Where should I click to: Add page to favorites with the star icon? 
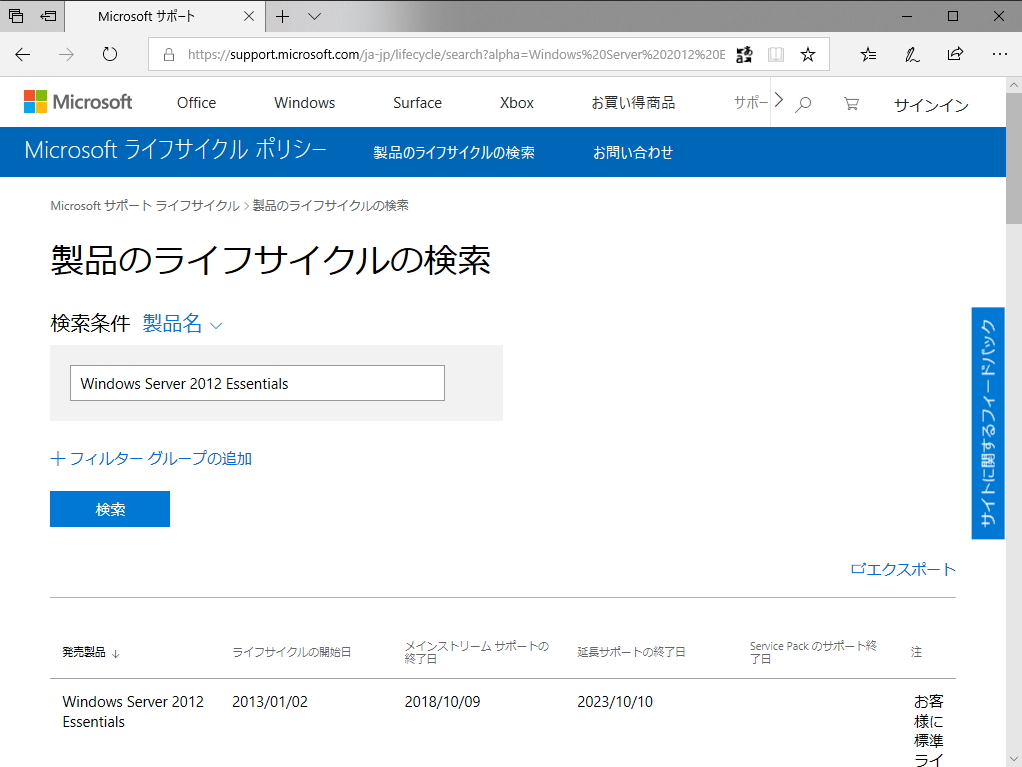click(x=808, y=54)
